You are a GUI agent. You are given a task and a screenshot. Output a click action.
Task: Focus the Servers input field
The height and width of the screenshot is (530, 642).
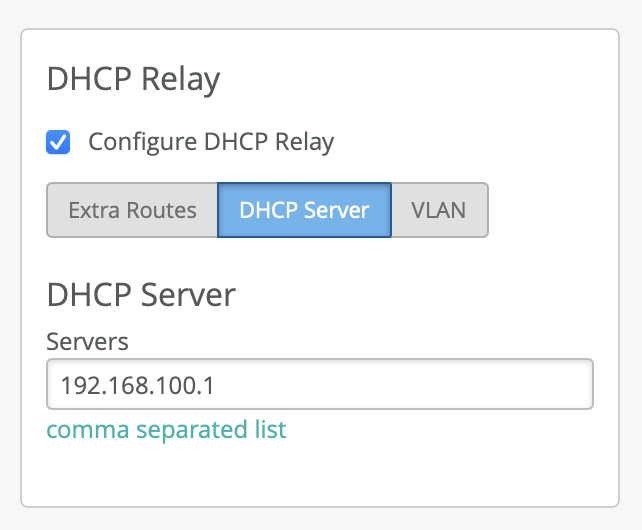coord(320,384)
